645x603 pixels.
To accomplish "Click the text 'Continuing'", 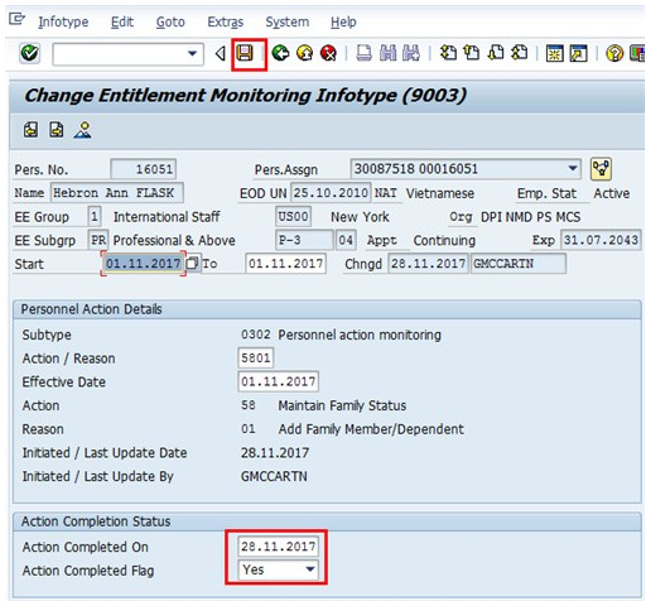I will 444,240.
